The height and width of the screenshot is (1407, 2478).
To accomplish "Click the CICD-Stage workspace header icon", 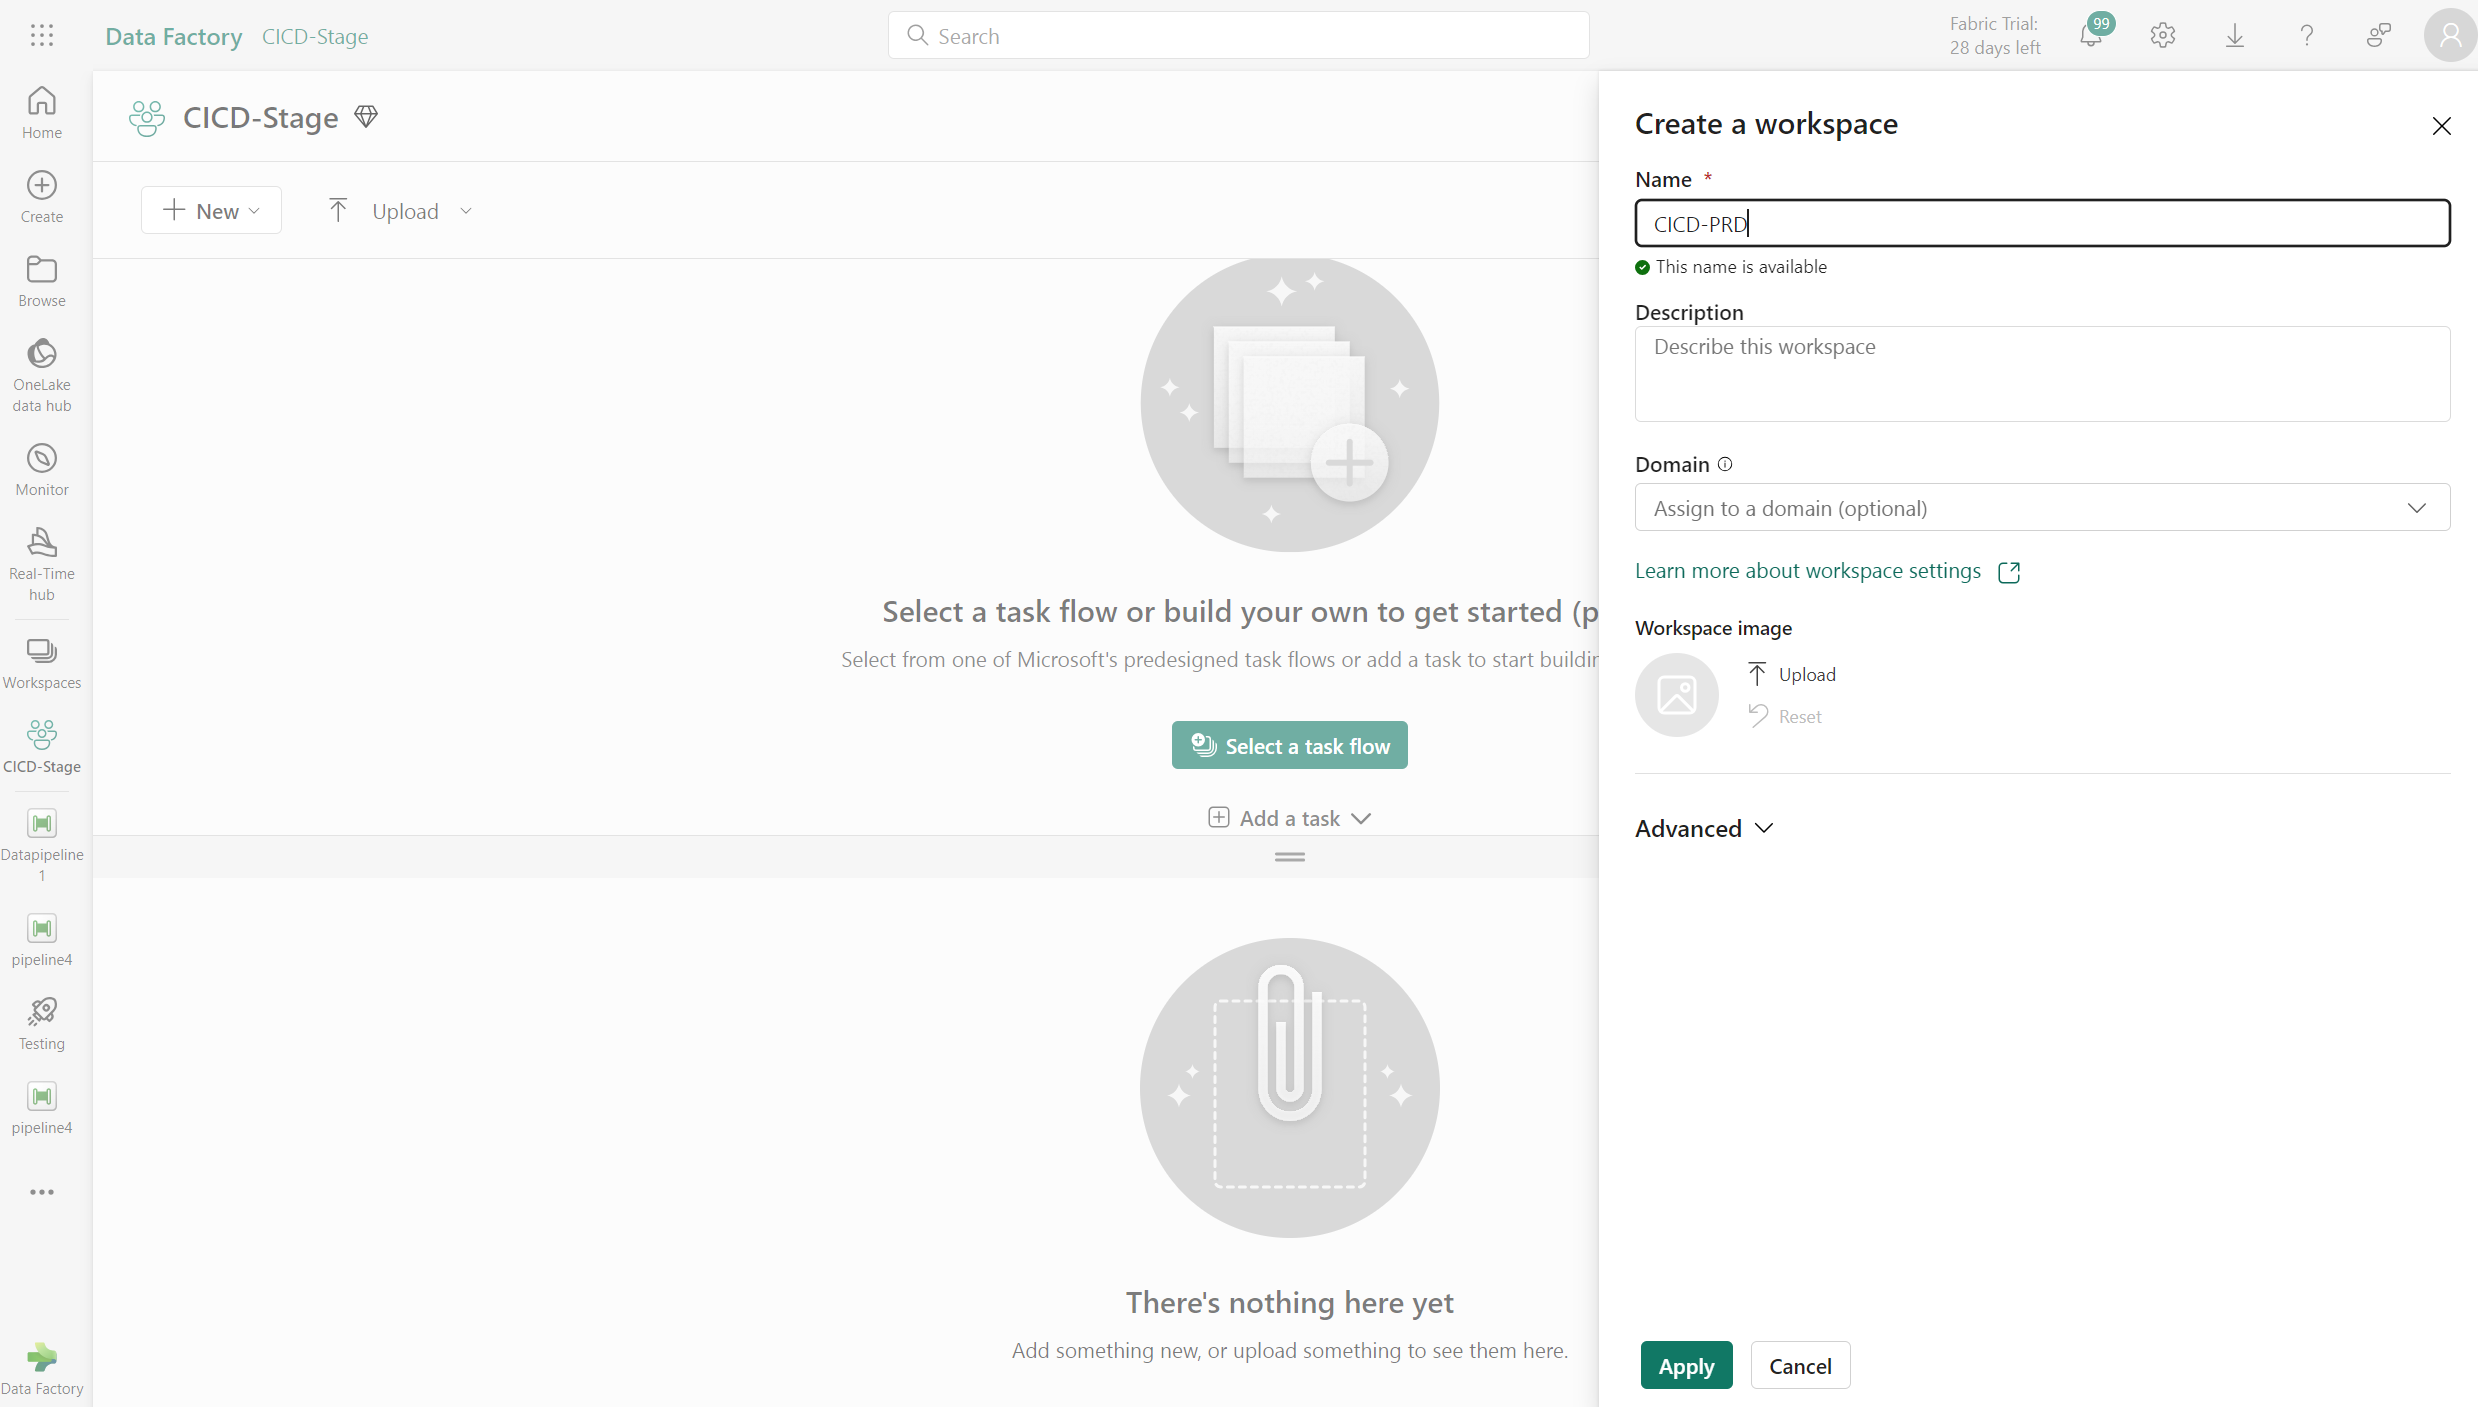I will 147,118.
